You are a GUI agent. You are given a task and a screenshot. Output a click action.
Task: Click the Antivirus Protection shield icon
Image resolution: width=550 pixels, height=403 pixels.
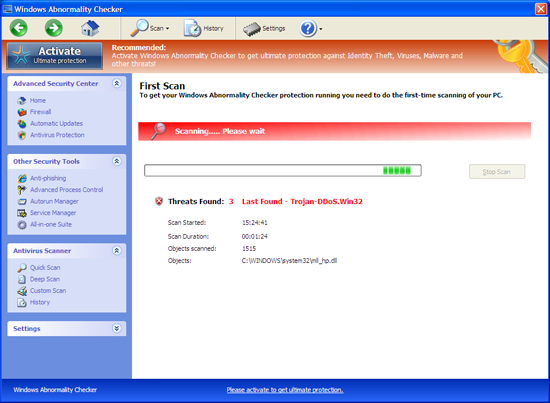[x=22, y=135]
